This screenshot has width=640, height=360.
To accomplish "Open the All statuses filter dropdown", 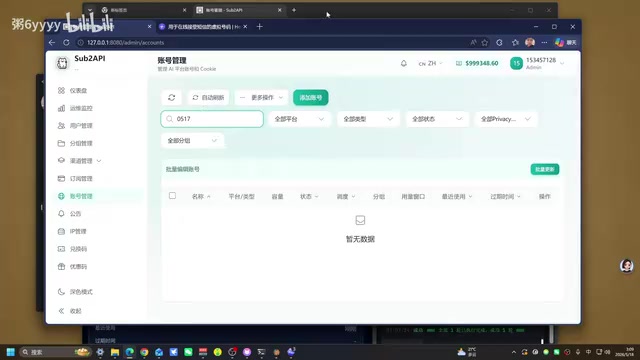I will click(x=437, y=119).
